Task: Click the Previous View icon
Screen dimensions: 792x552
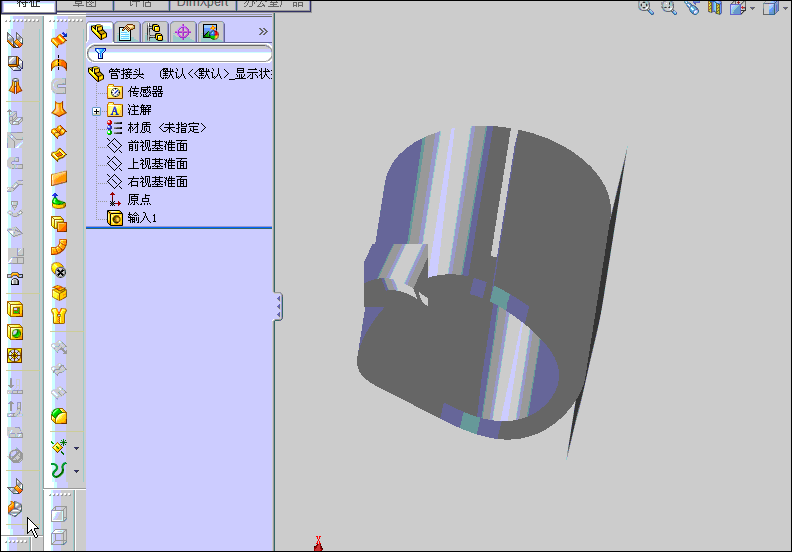Action: (692, 7)
